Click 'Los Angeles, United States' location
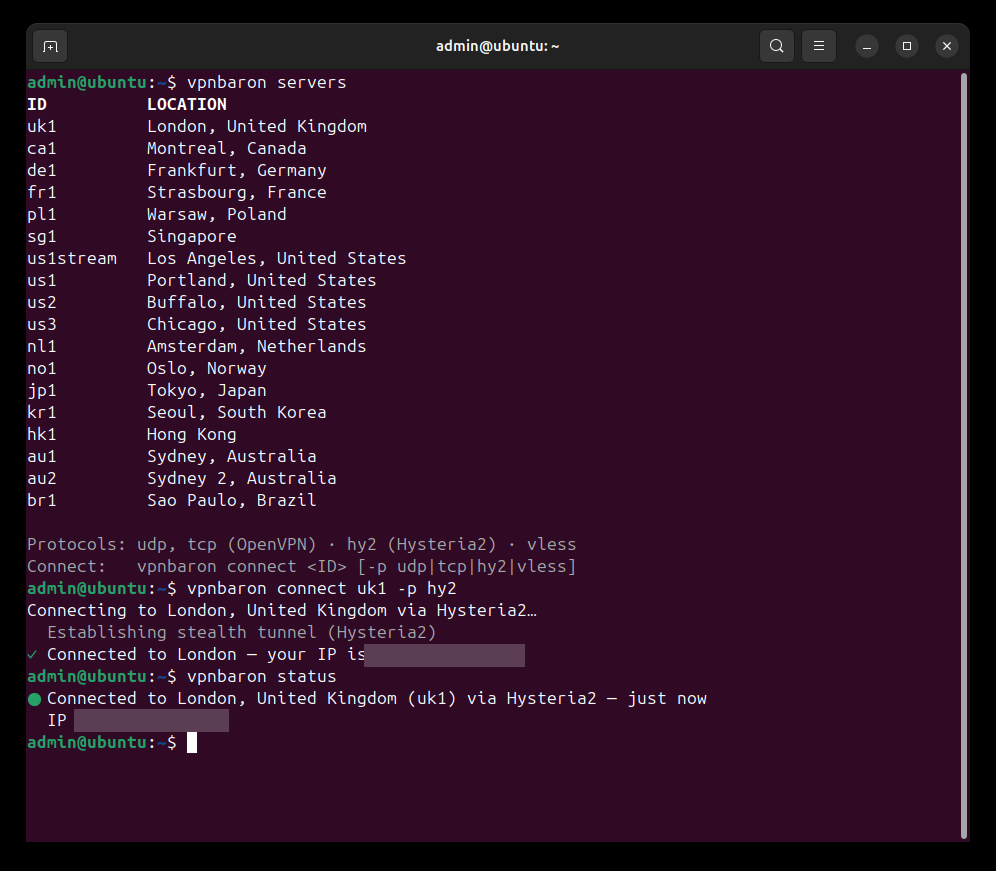Screen dimensions: 996x871 point(276,259)
